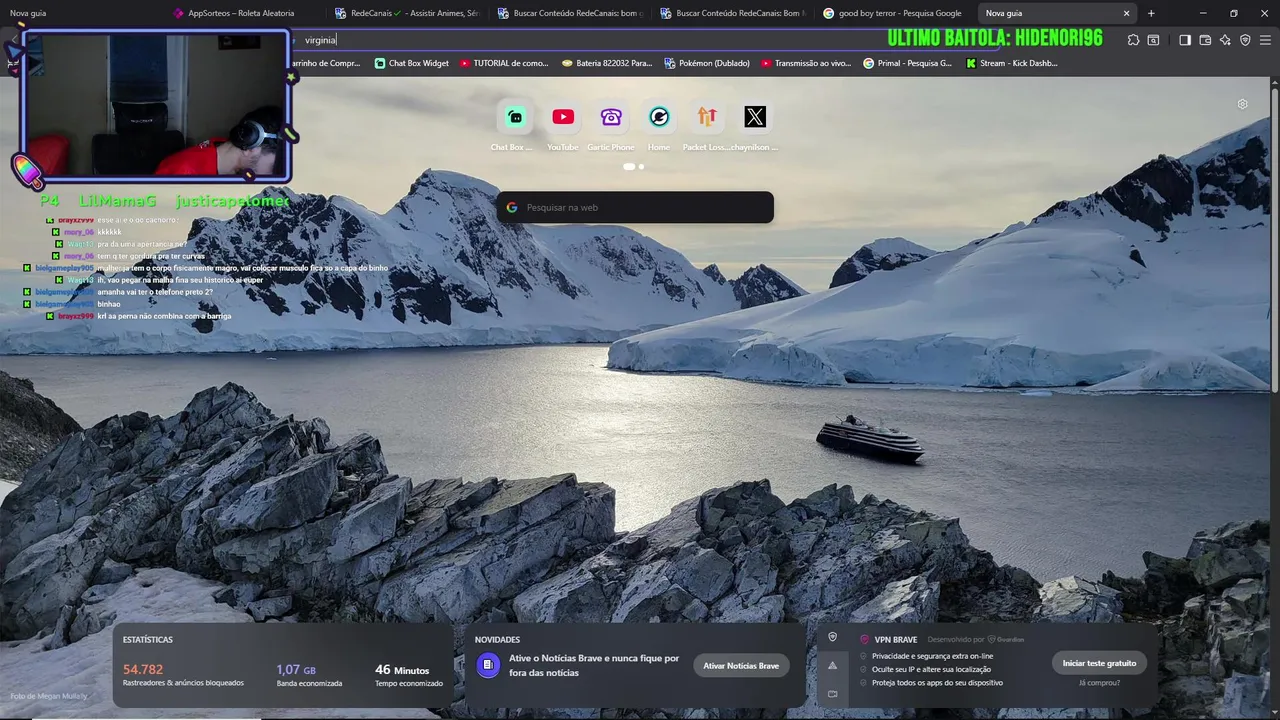Click the Guardian developer logo
1280x720 pixels.
coord(1006,640)
